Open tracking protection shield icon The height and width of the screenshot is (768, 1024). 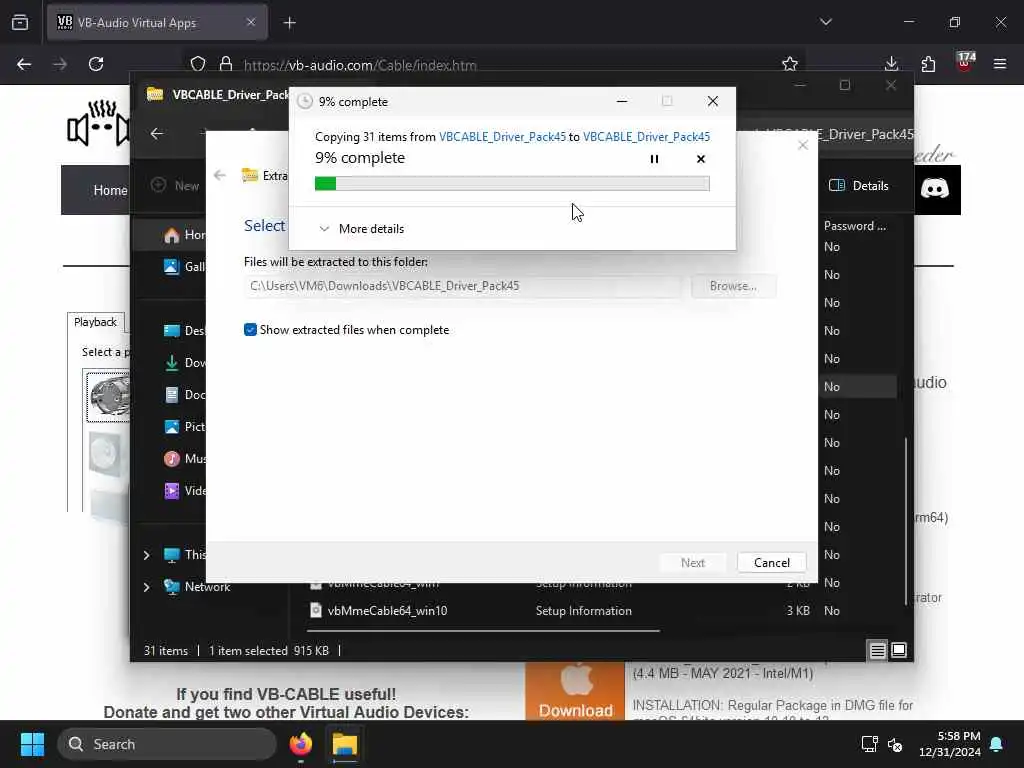click(x=198, y=64)
